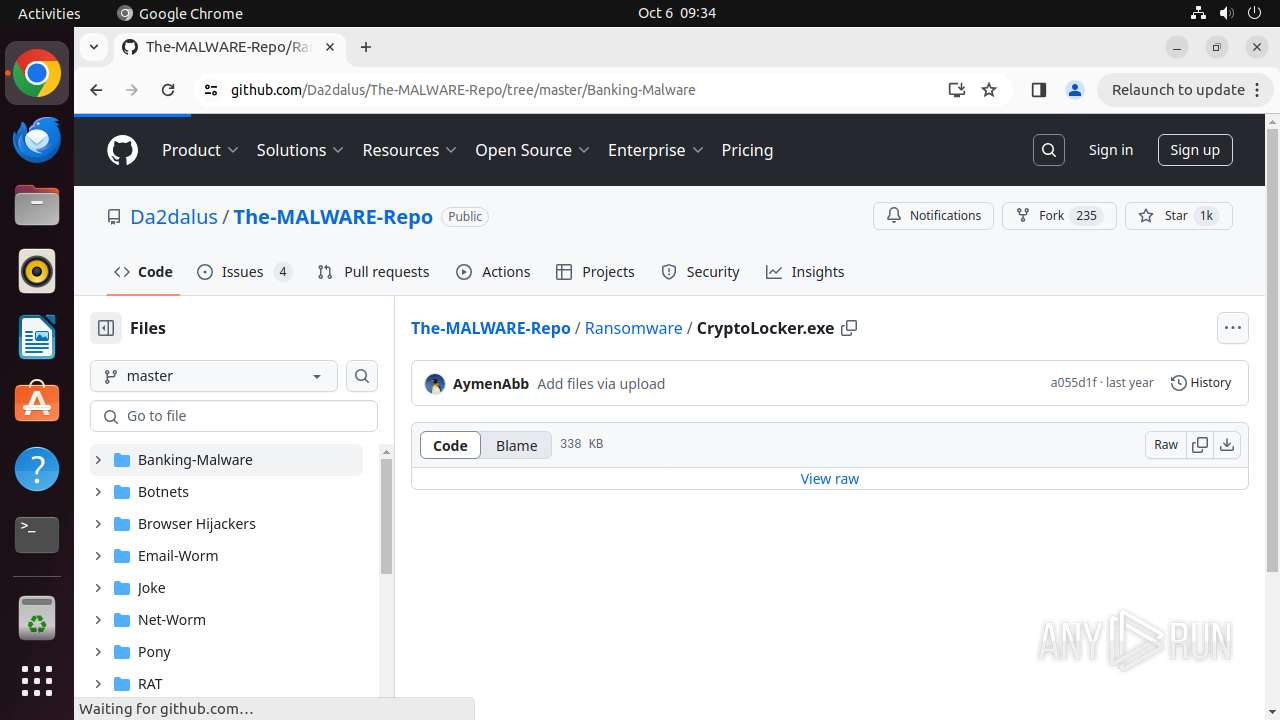Expand Email-Worm folder chevron
Image resolution: width=1280 pixels, height=720 pixels.
pyautogui.click(x=98, y=556)
